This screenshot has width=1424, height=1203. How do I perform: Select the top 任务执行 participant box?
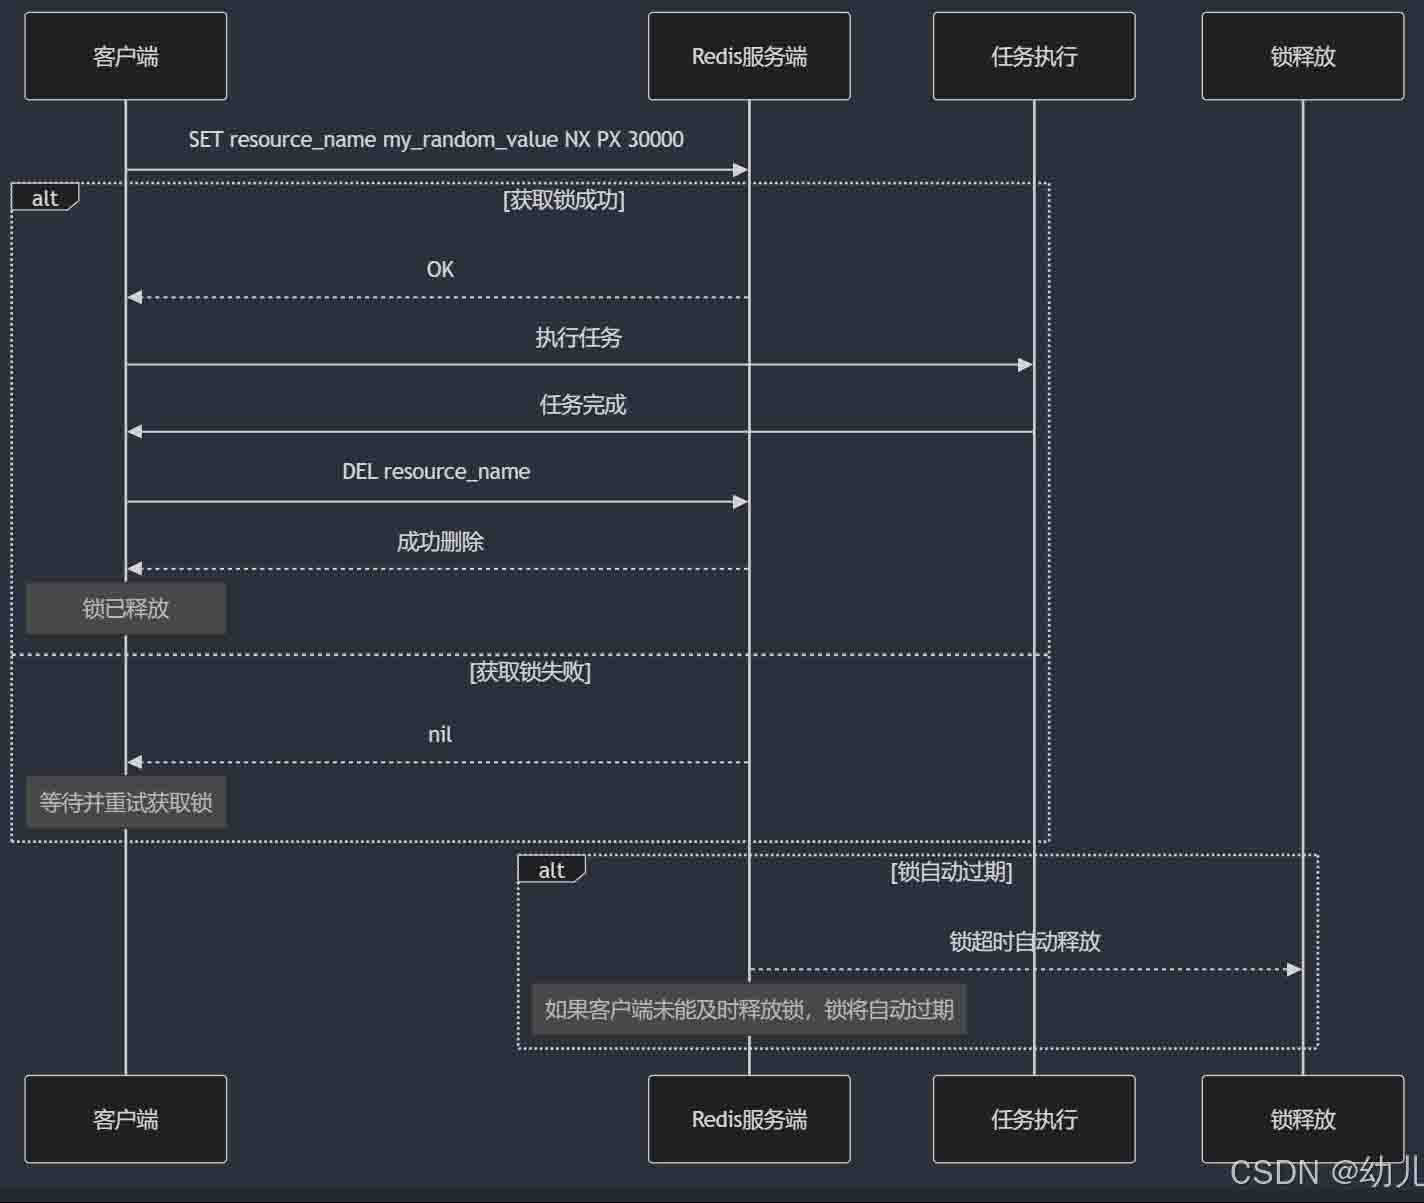pyautogui.click(x=1033, y=56)
